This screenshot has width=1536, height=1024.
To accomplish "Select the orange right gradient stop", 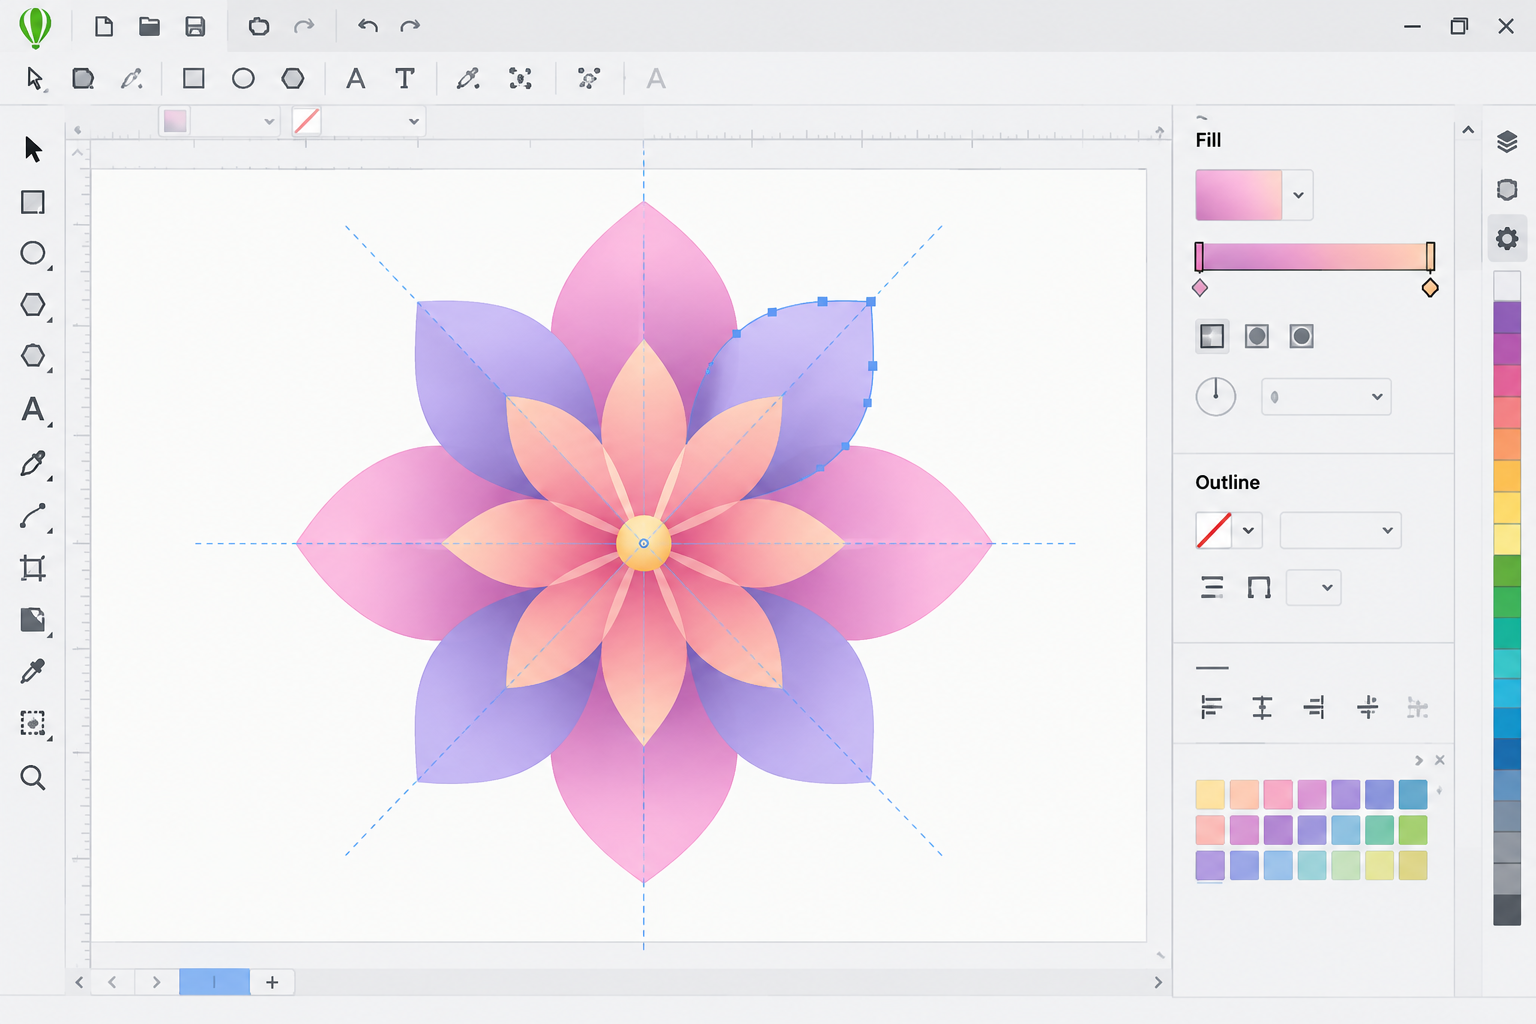I will click(1430, 288).
